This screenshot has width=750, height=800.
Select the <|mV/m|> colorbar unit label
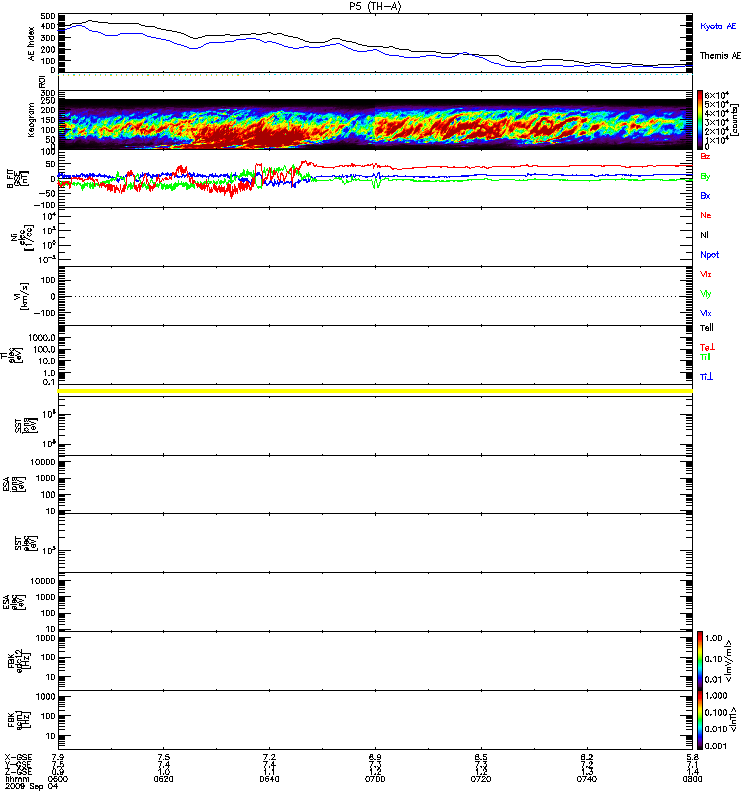point(729,661)
